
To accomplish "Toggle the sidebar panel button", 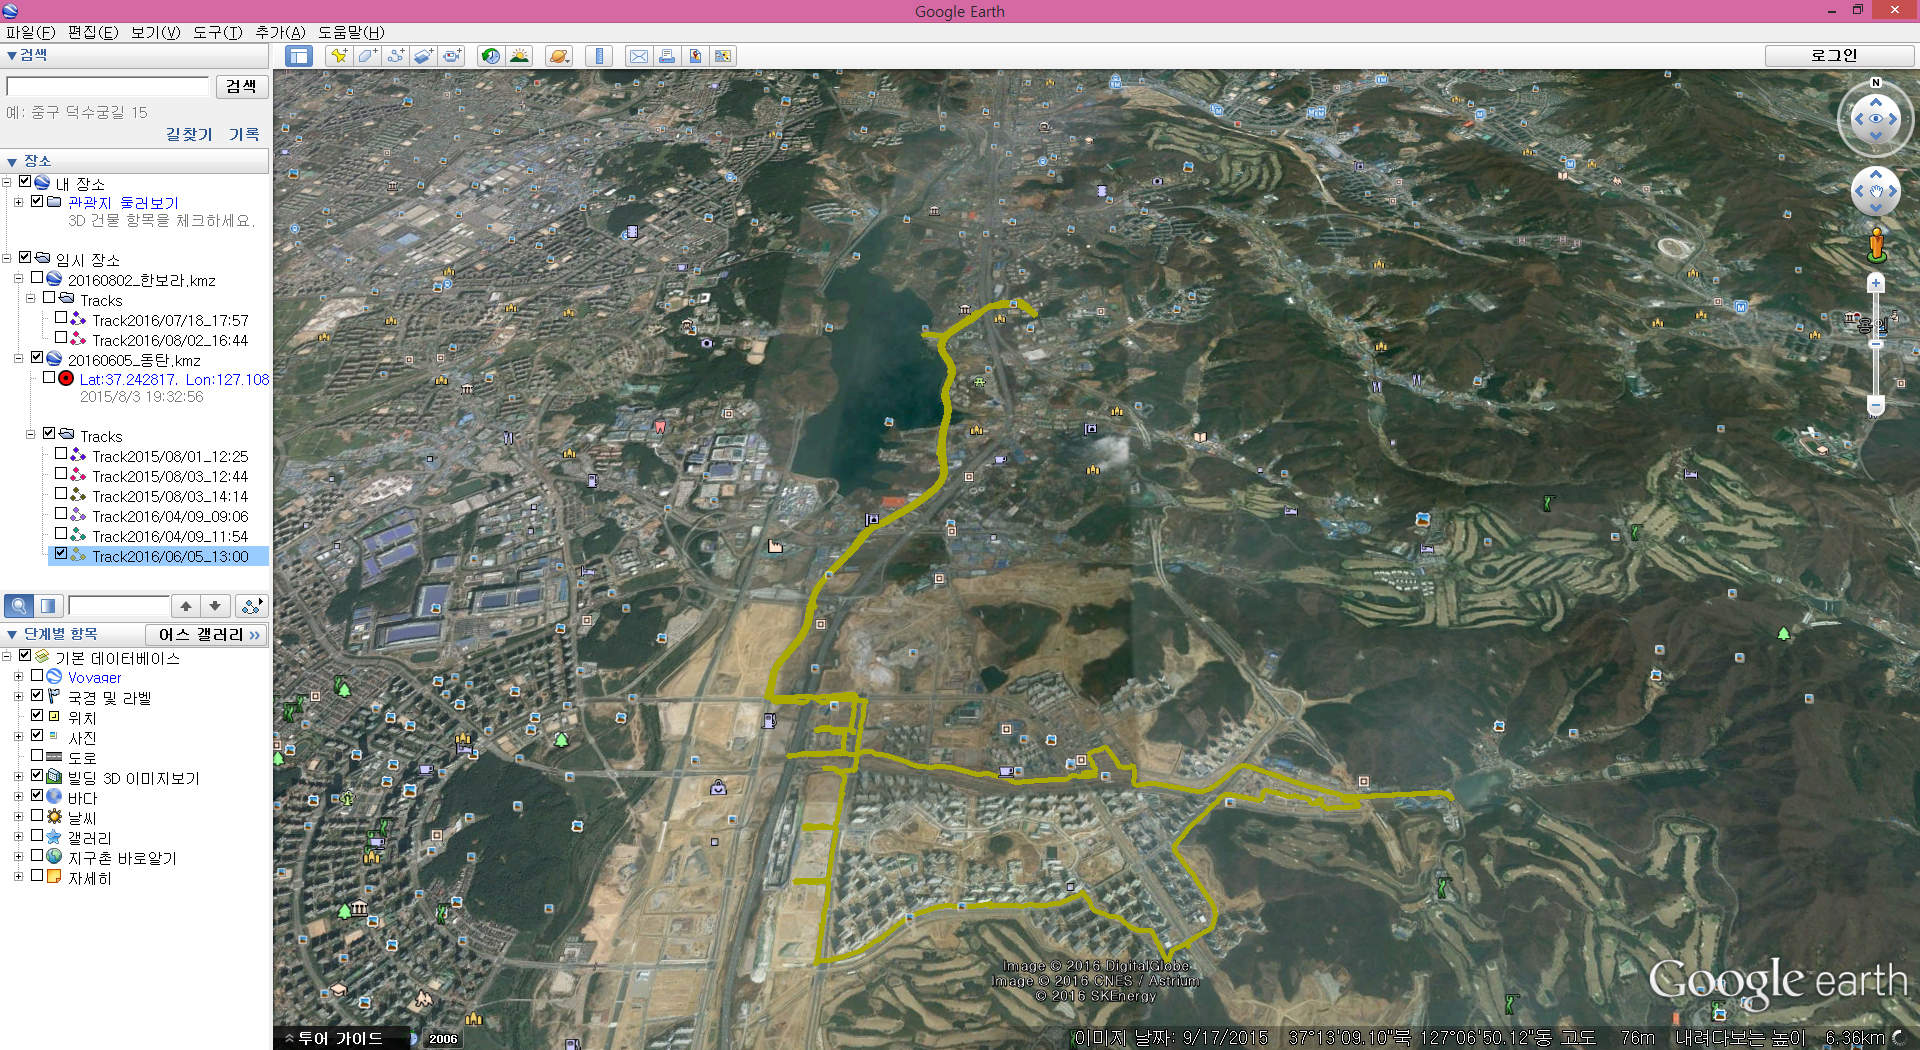I will 298,56.
